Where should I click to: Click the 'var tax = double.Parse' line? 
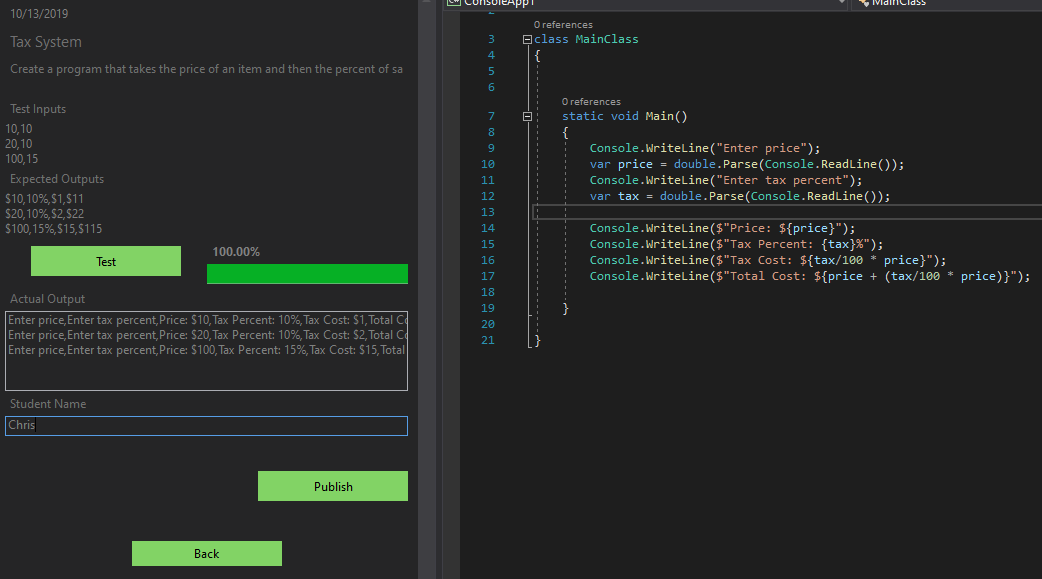click(x=740, y=196)
